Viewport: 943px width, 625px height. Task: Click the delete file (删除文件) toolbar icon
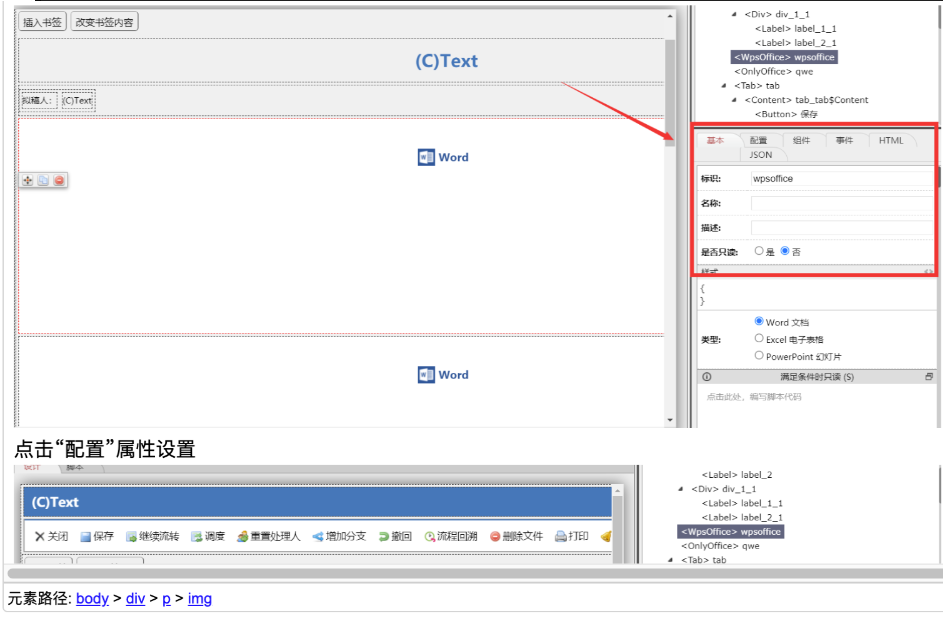[x=495, y=537]
